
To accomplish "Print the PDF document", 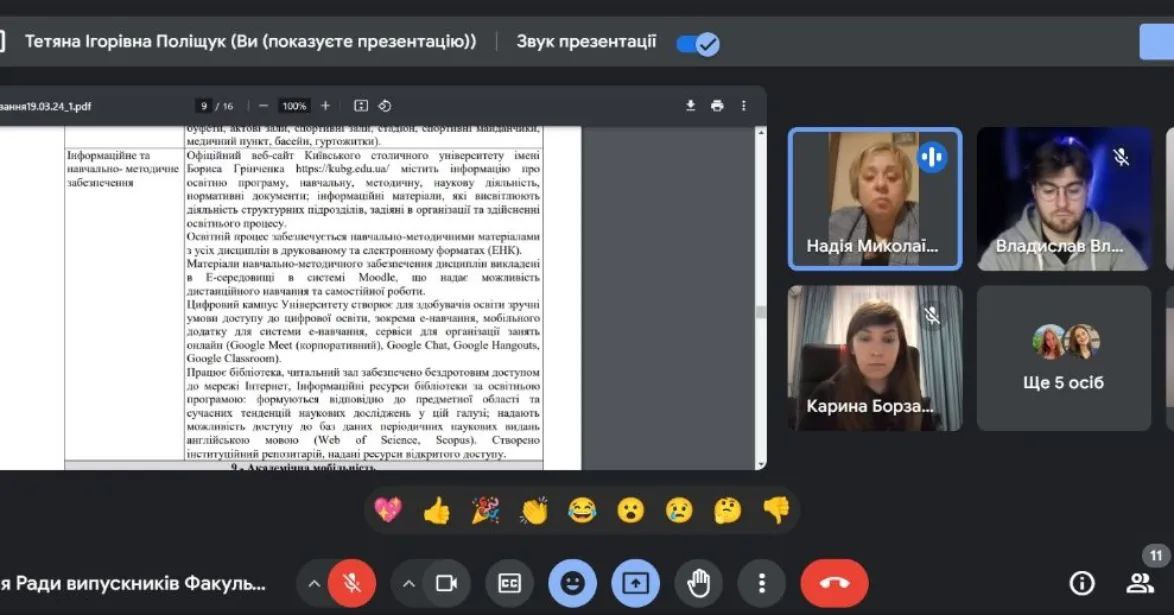I will click(717, 106).
